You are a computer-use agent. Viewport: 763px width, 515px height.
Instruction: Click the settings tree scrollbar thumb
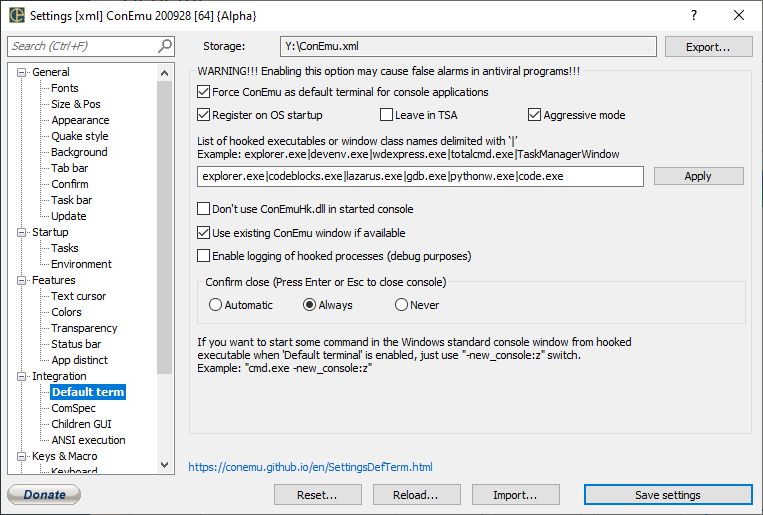[x=164, y=227]
